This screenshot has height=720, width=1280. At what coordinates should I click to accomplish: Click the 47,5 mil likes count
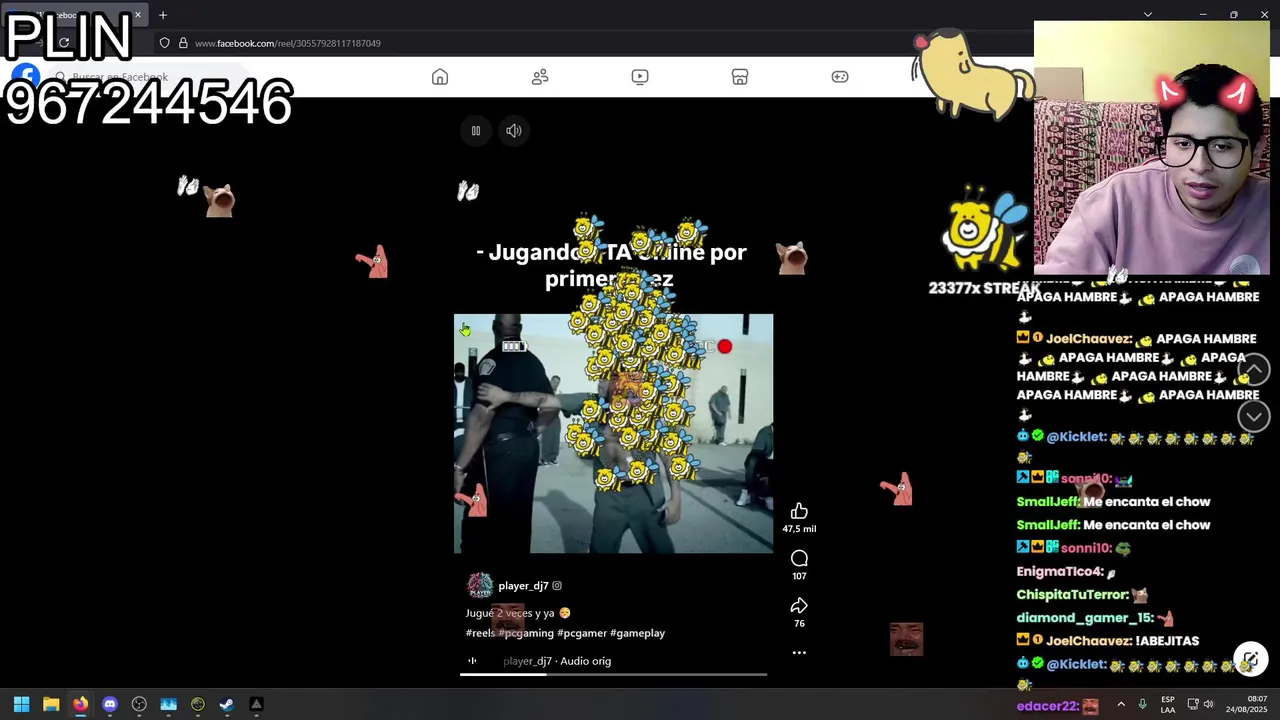[x=799, y=529]
